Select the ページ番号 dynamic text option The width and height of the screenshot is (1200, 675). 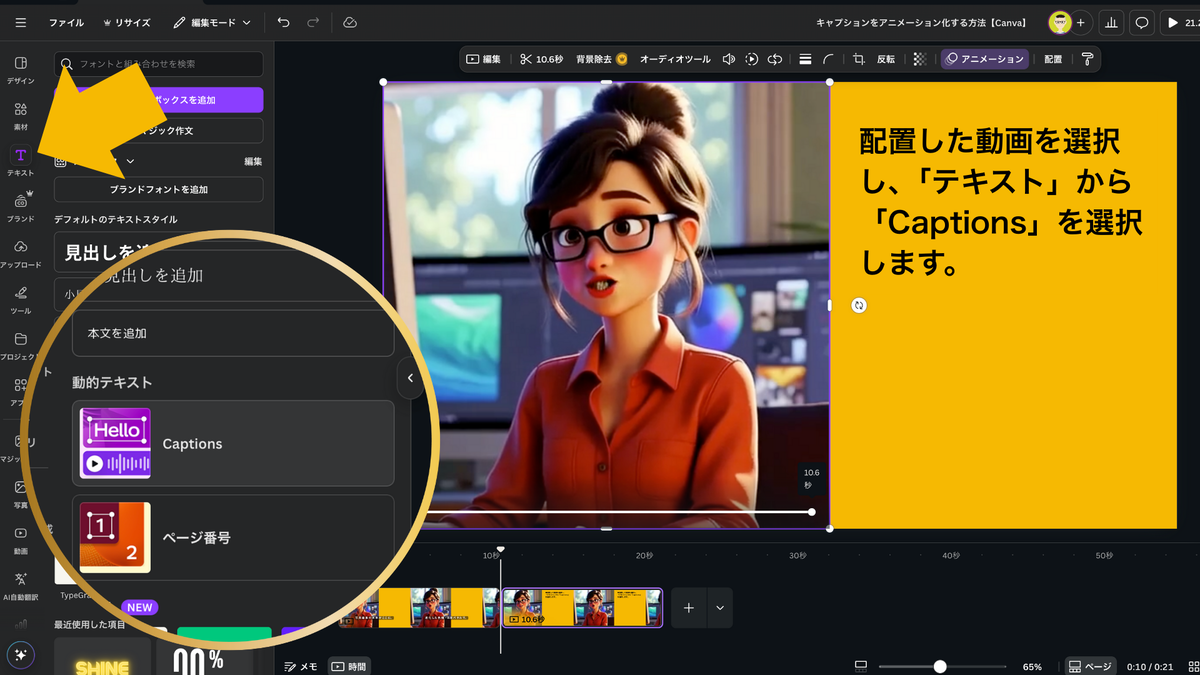point(233,537)
